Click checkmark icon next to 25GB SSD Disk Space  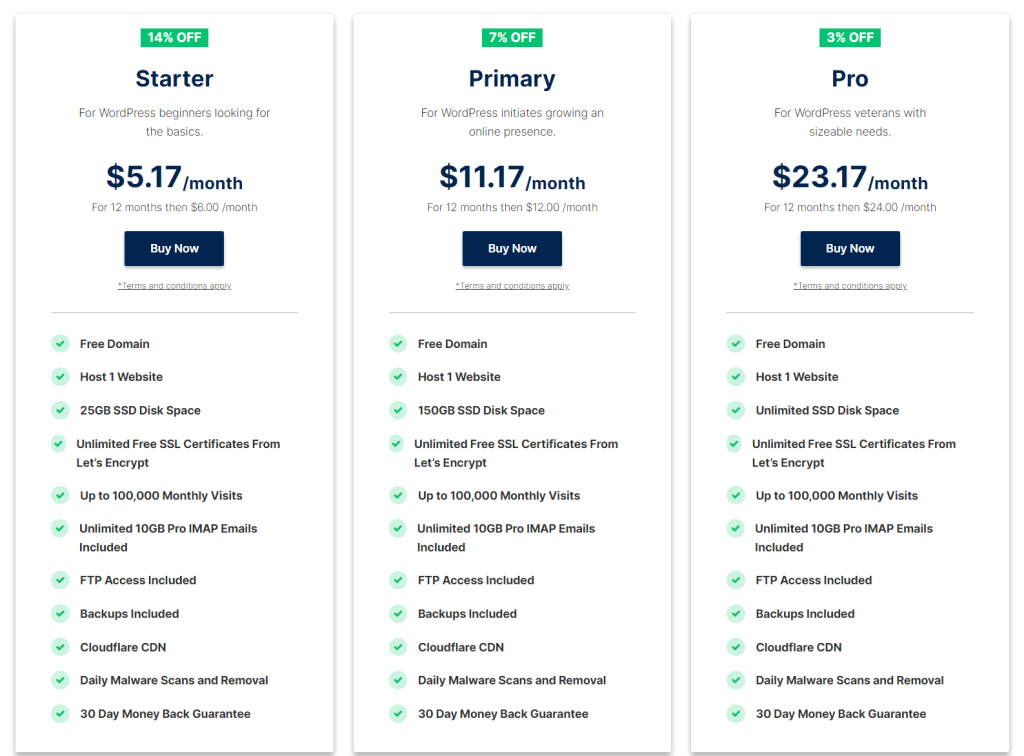pos(60,410)
